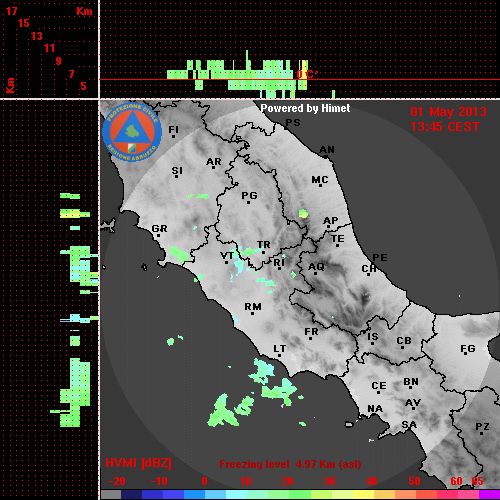Image resolution: width=500 pixels, height=500 pixels.
Task: Click the 65 dBZ value on the legend
Action: (477, 481)
